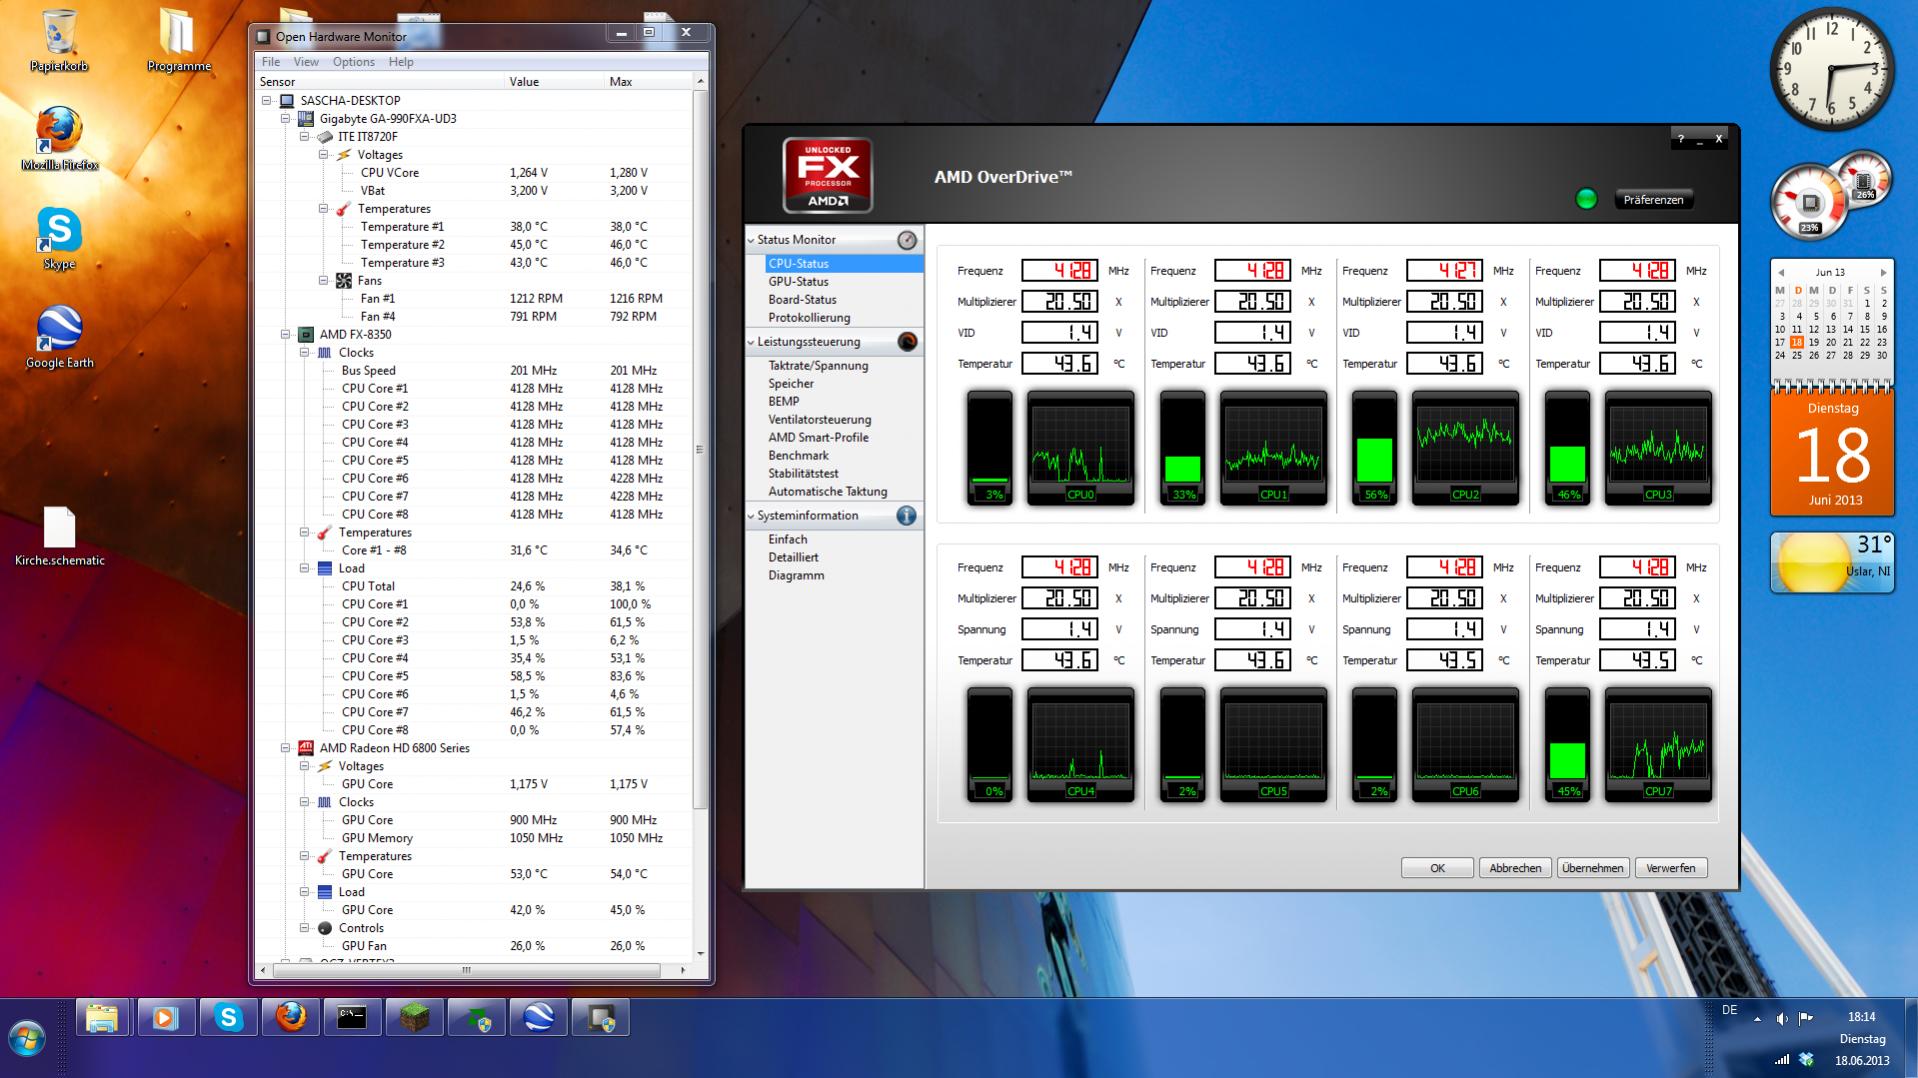Open Windows Media Player from taskbar
Screen dimensions: 1918x1078
click(165, 1019)
